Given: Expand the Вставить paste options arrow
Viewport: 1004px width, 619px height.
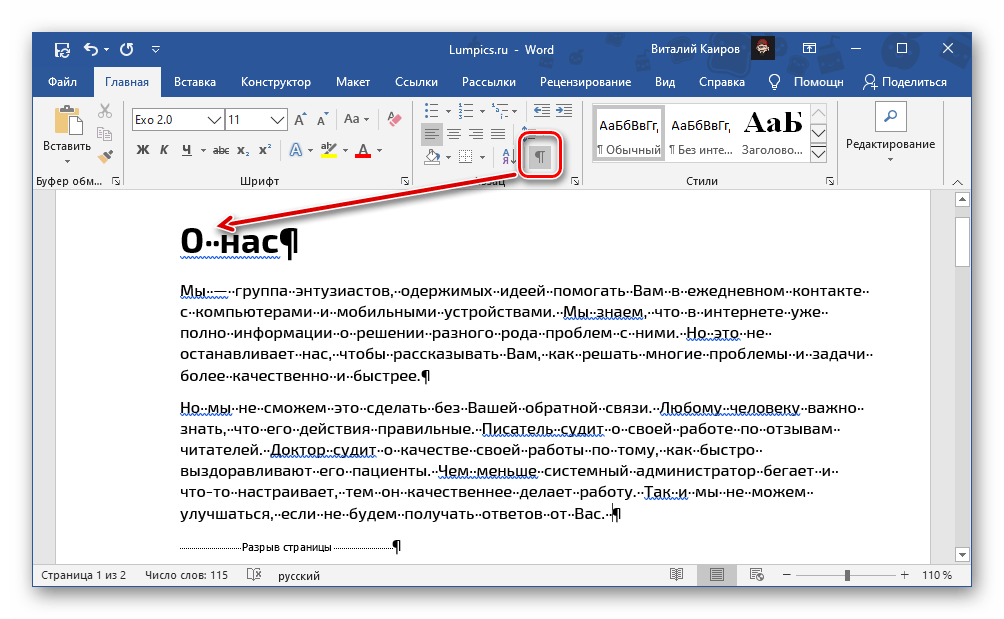Looking at the screenshot, I should 67,161.
